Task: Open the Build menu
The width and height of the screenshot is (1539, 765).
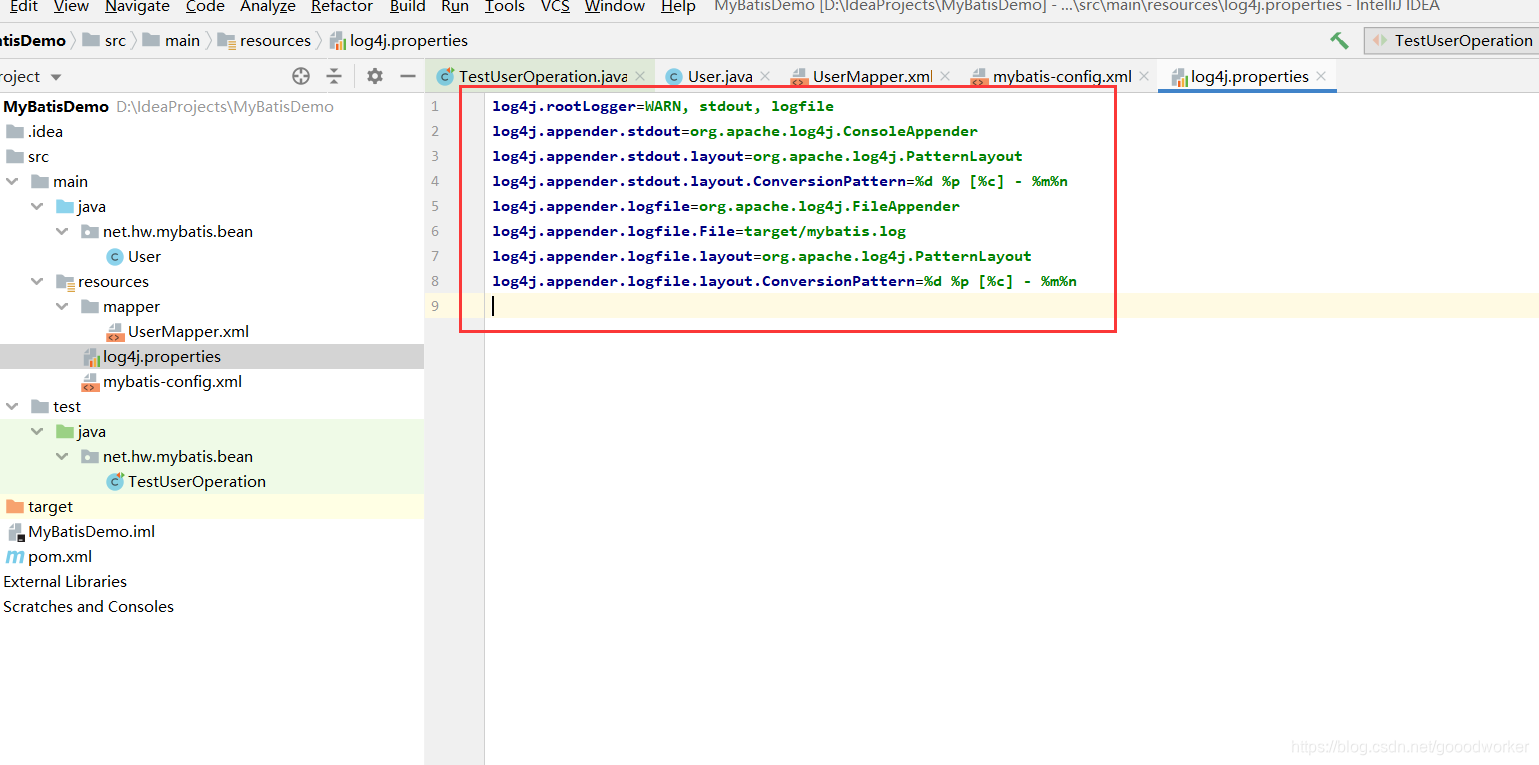Action: pos(408,7)
